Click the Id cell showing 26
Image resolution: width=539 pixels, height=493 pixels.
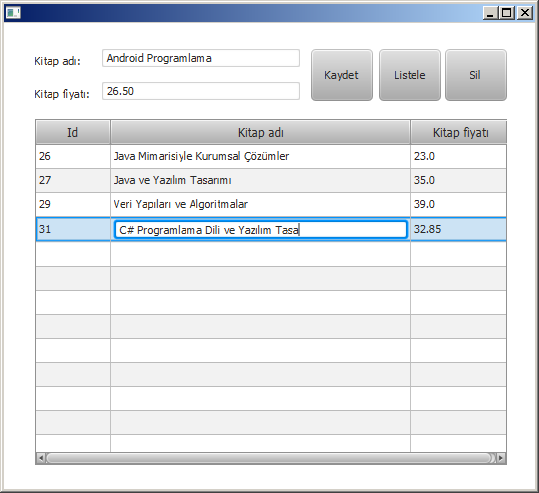point(73,156)
